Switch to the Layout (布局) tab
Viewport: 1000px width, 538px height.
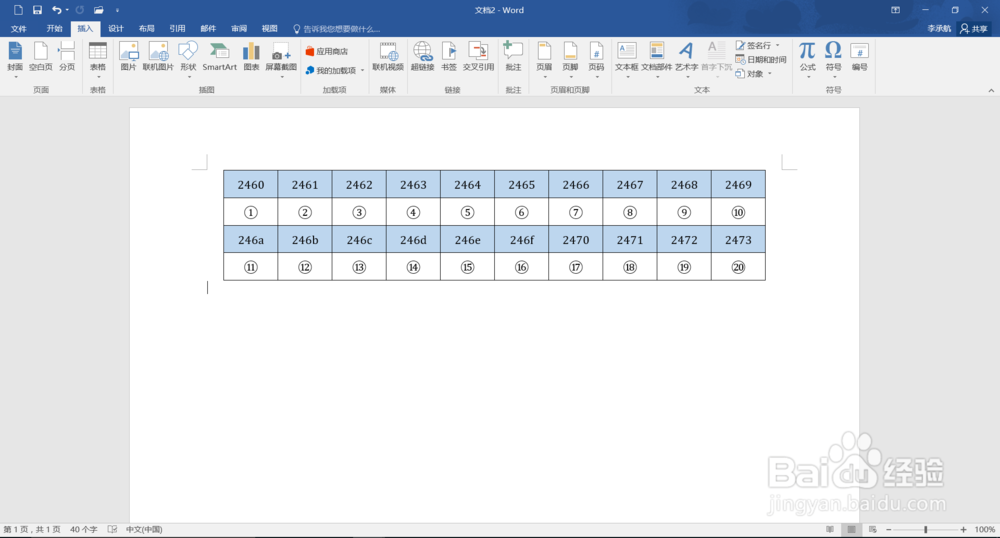[147, 29]
